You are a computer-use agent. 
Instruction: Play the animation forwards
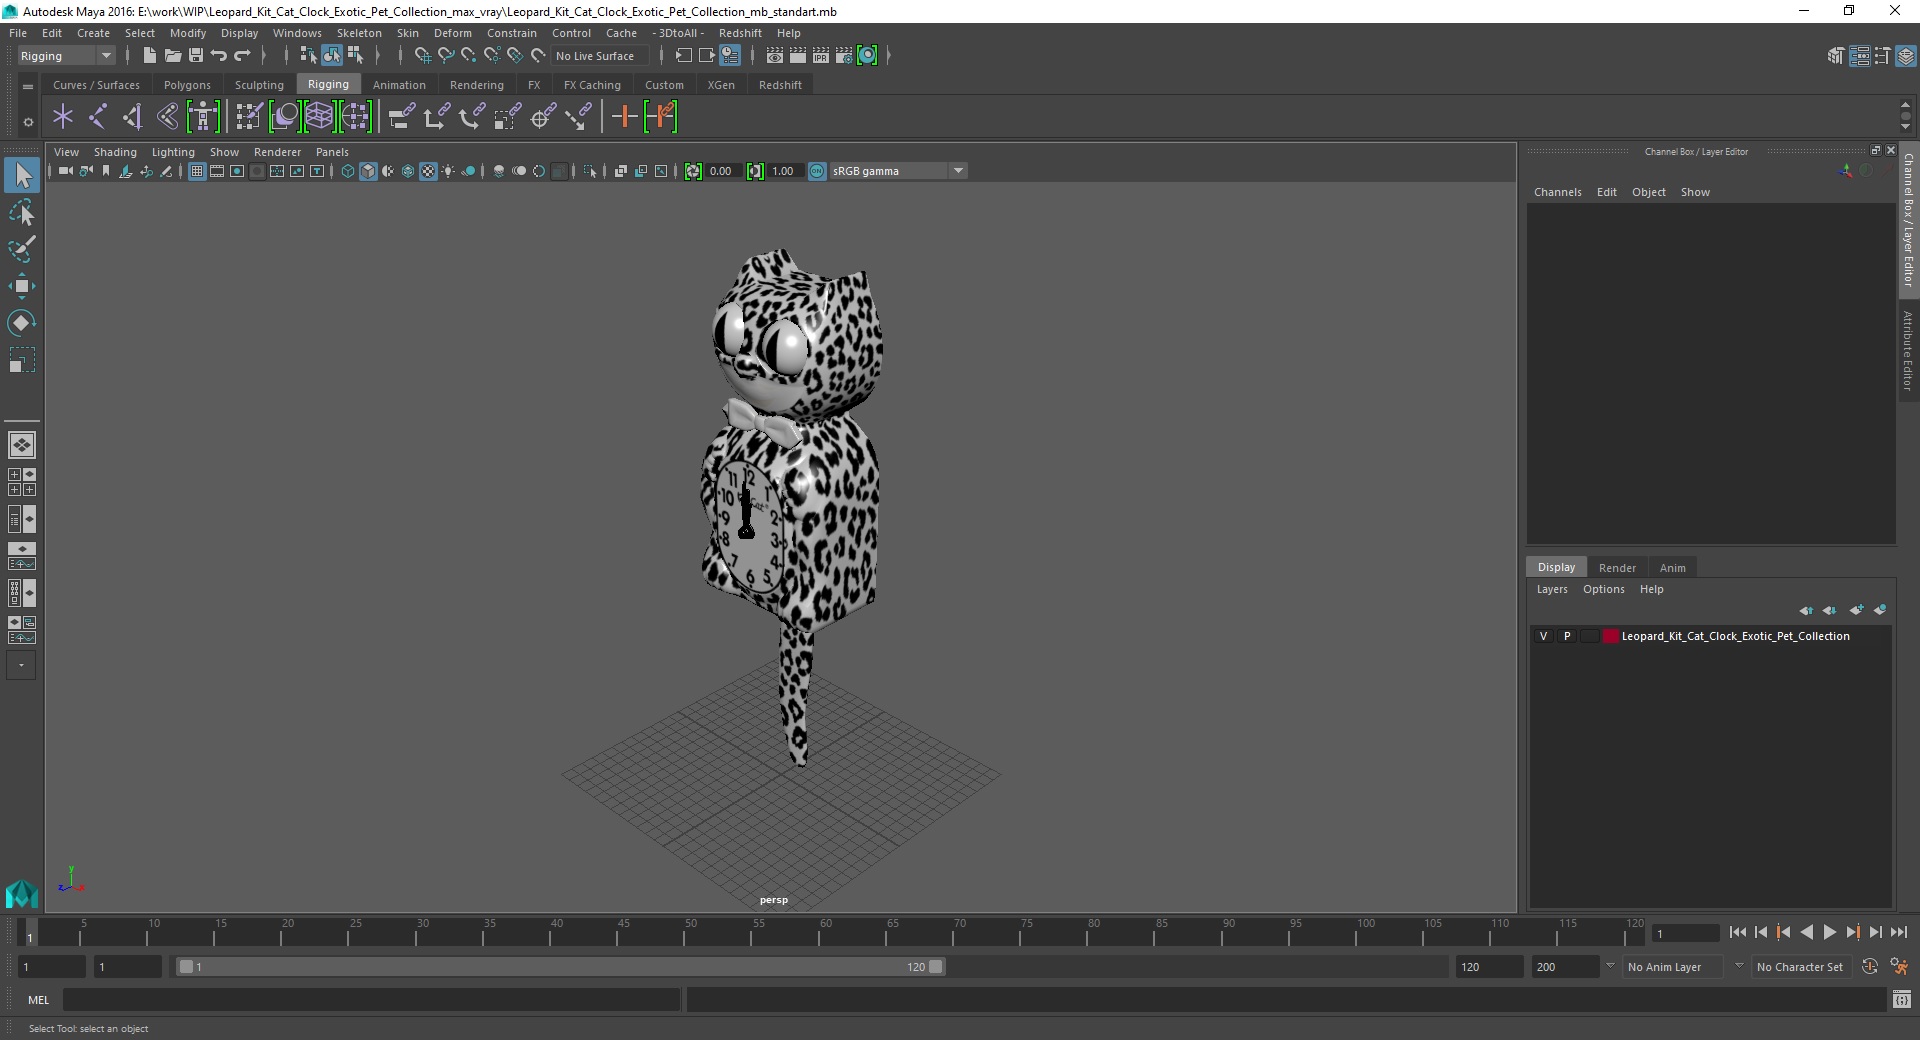click(1830, 932)
